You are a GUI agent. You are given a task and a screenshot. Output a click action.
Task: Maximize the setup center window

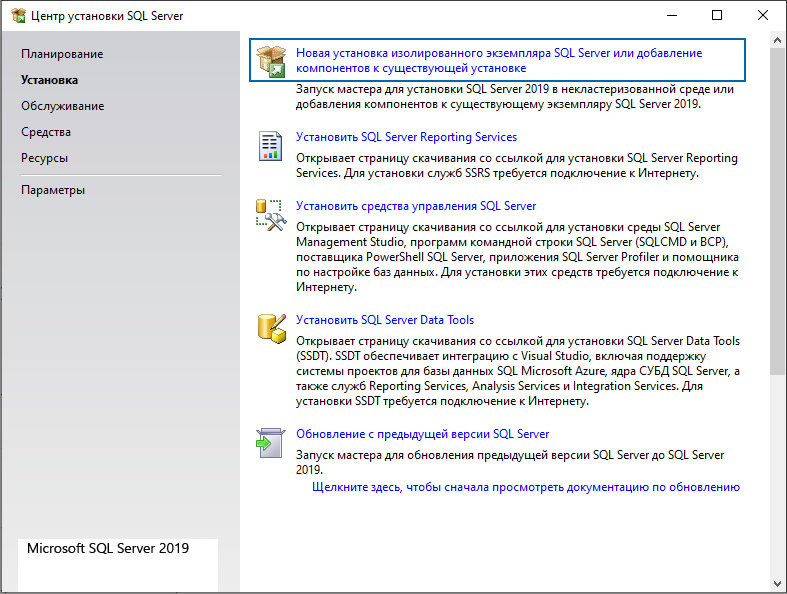point(717,15)
